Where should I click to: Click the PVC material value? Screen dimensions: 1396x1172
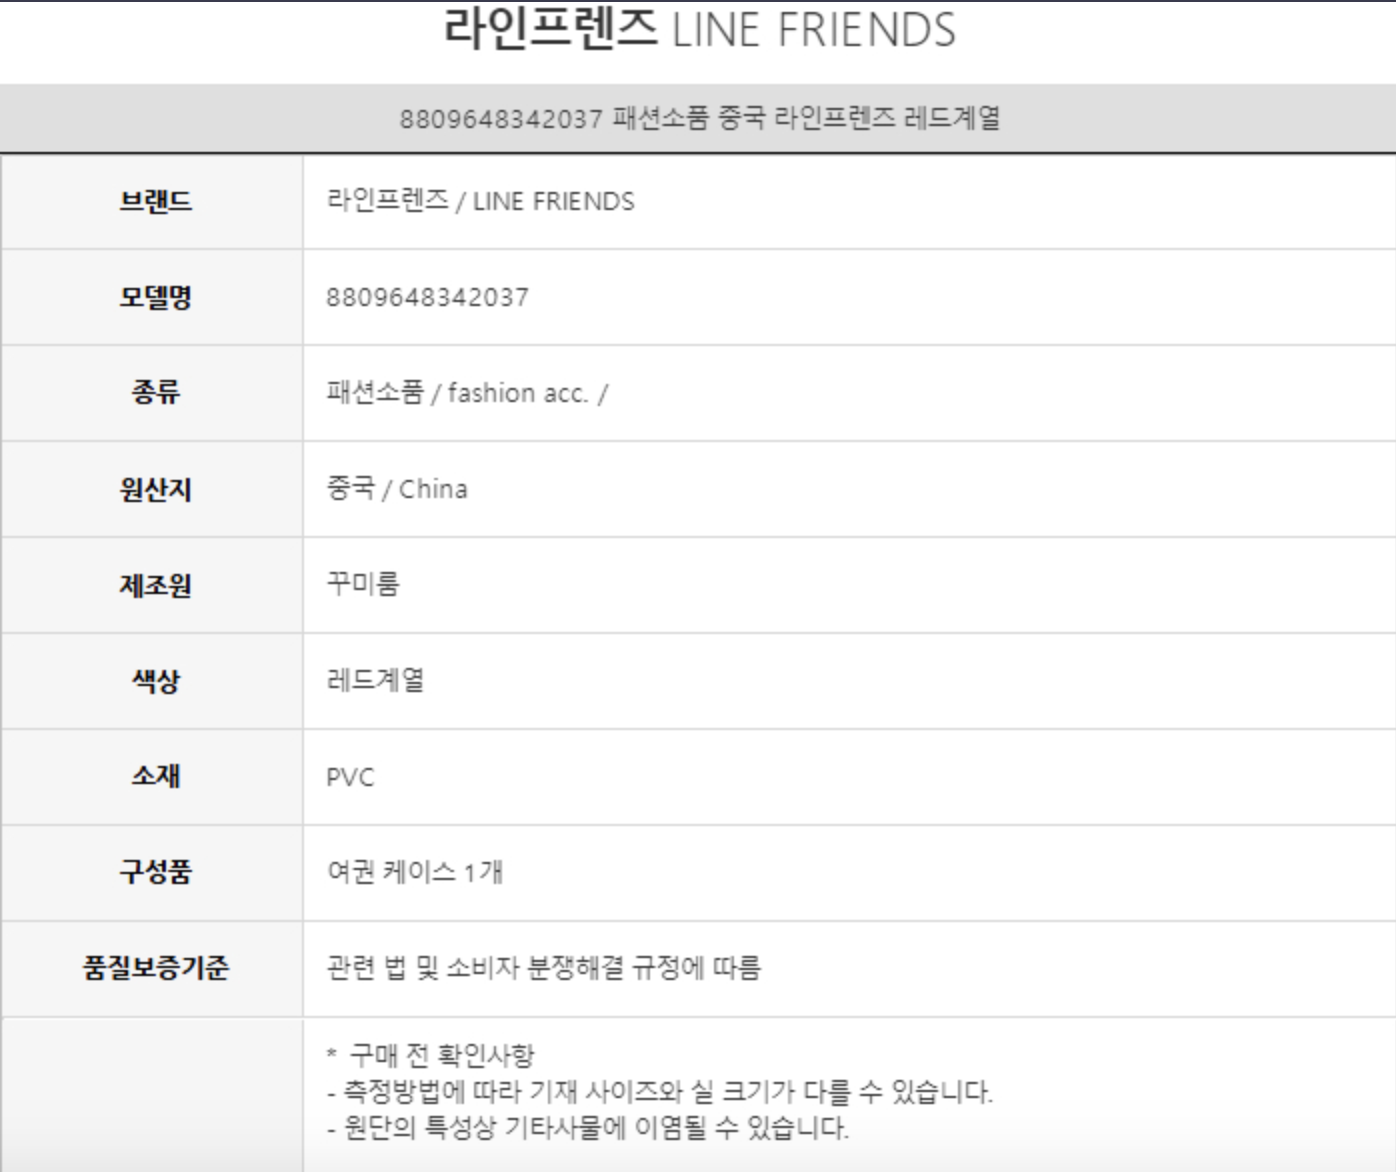click(350, 777)
